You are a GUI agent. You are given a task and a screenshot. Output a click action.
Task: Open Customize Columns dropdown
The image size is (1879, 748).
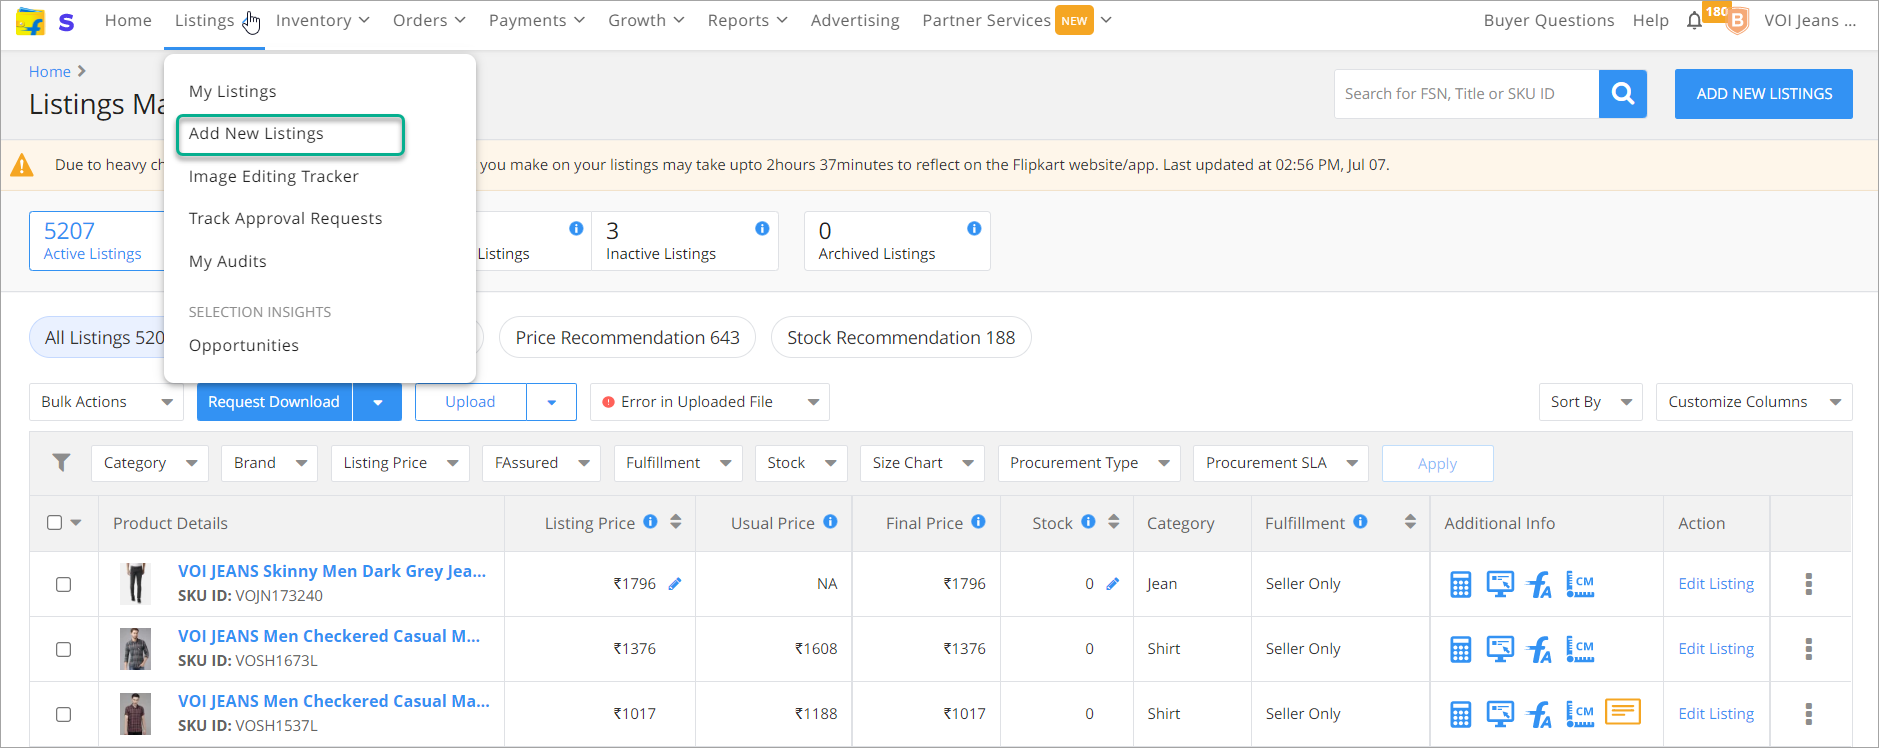pyautogui.click(x=1754, y=402)
